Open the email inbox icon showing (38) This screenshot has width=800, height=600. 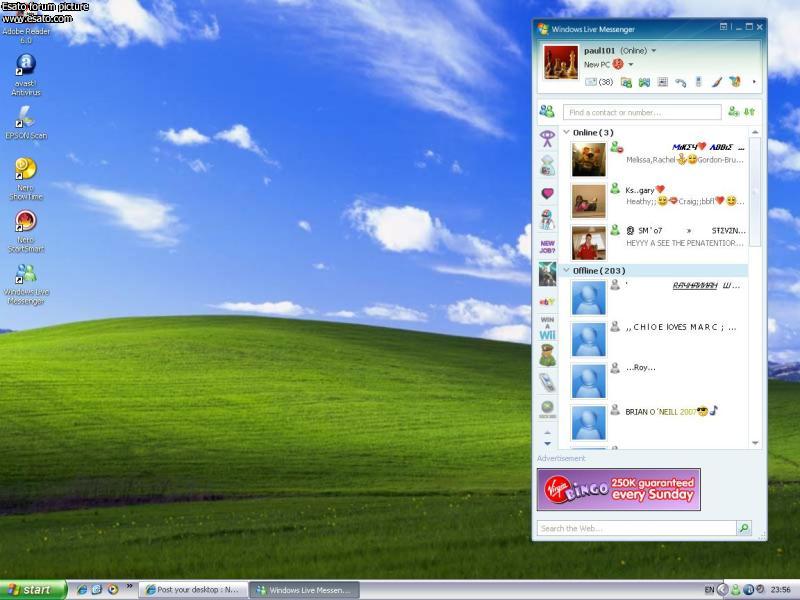click(x=598, y=82)
